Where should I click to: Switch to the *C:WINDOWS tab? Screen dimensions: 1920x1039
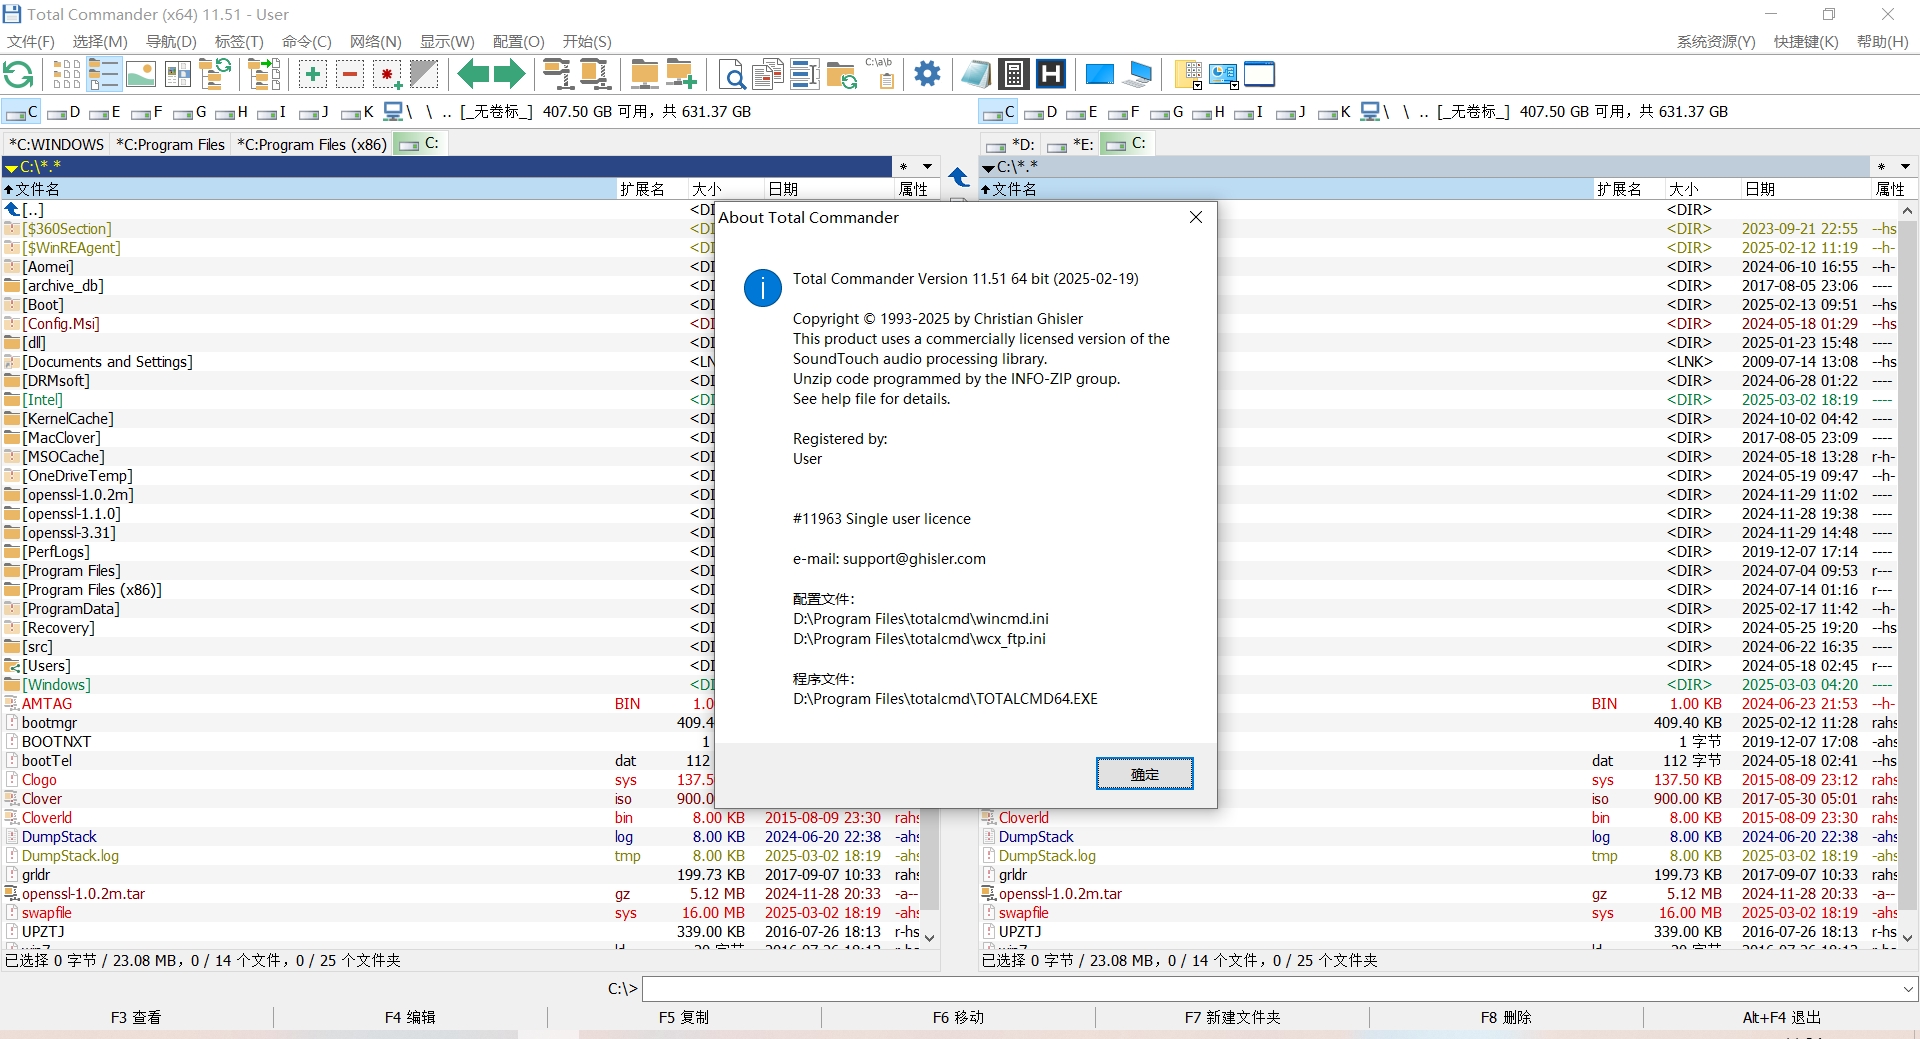coord(56,144)
